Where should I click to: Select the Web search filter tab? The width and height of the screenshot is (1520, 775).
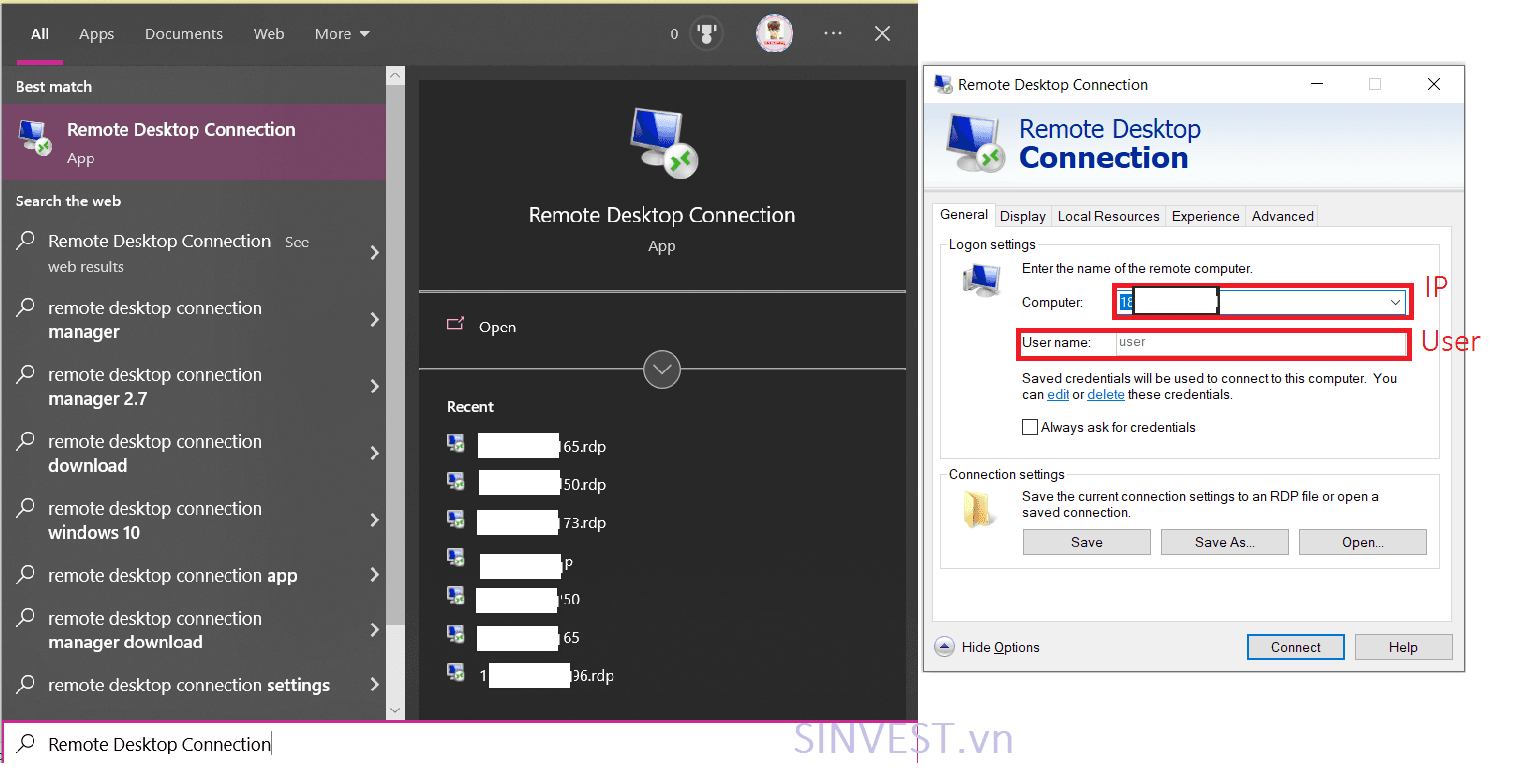269,34
